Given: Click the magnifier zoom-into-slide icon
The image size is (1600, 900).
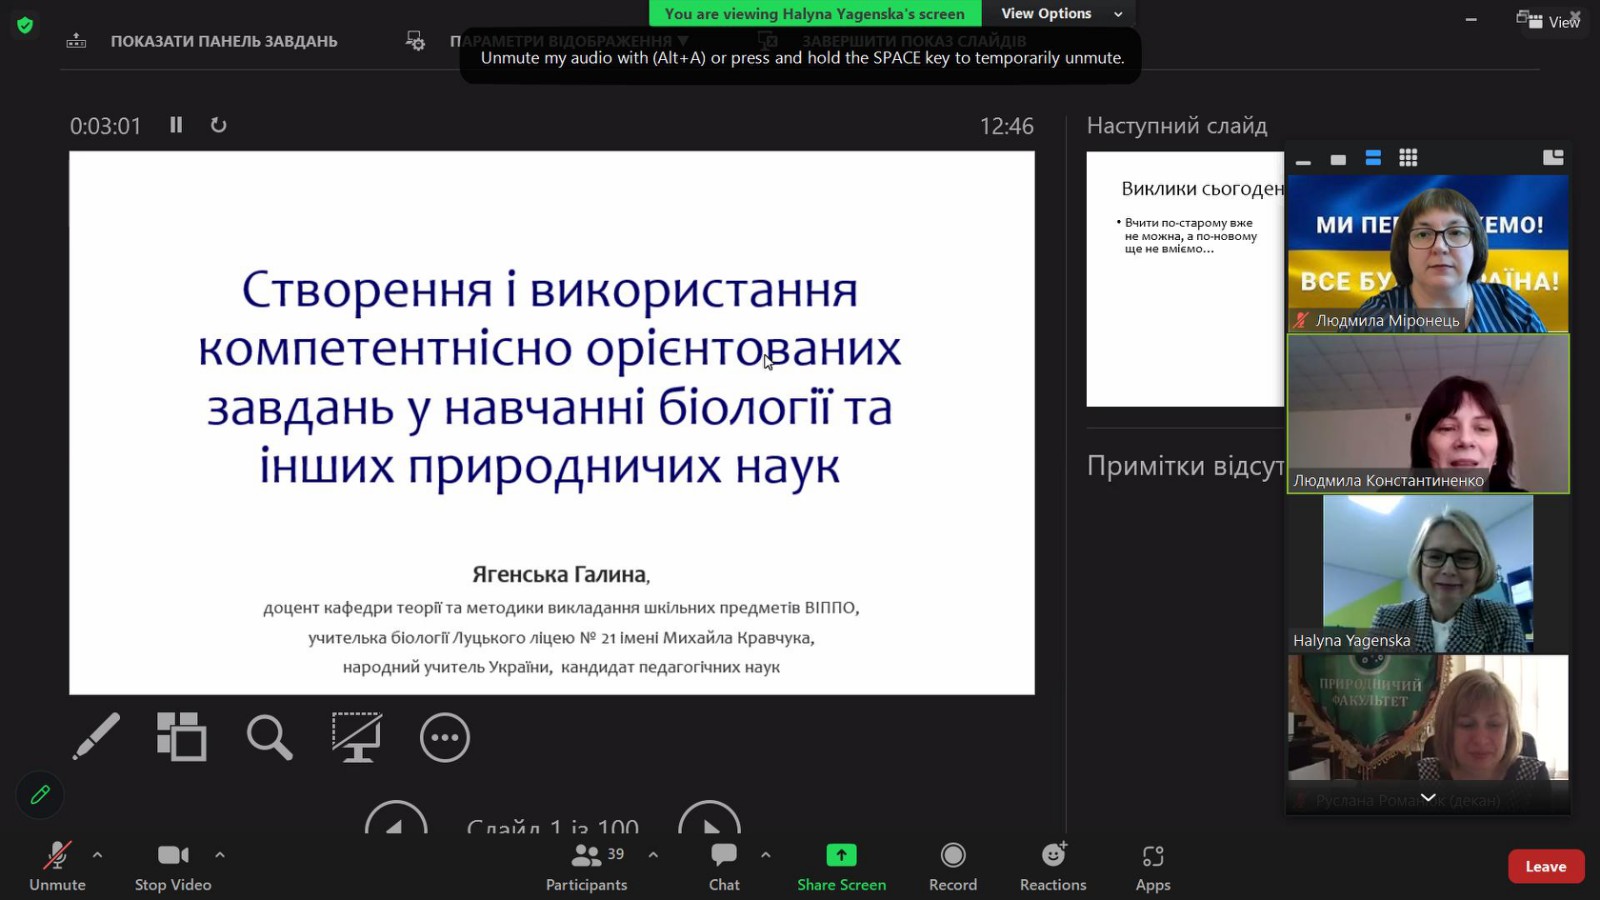Looking at the screenshot, I should pyautogui.click(x=269, y=737).
